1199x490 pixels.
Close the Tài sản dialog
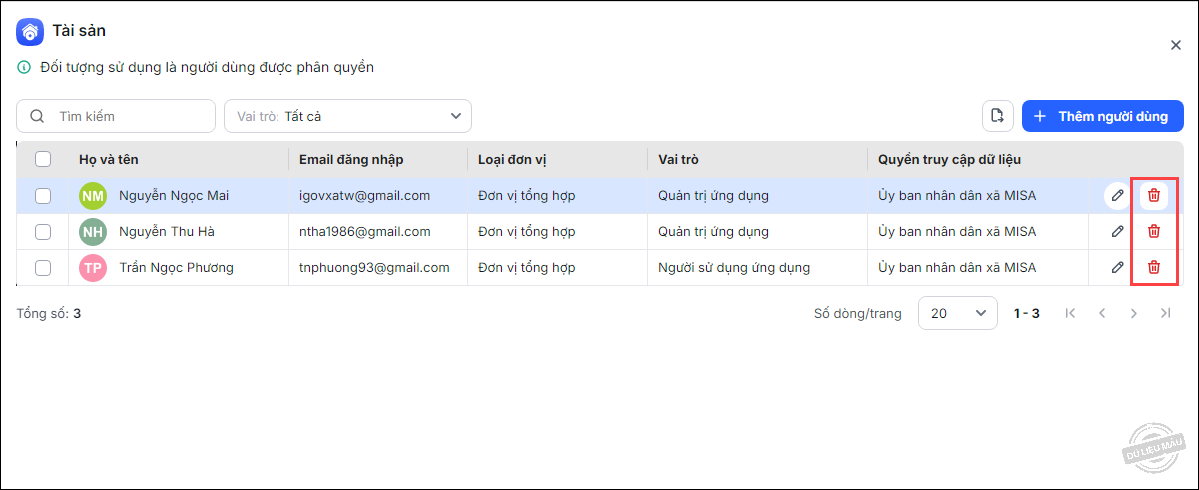pos(1176,45)
